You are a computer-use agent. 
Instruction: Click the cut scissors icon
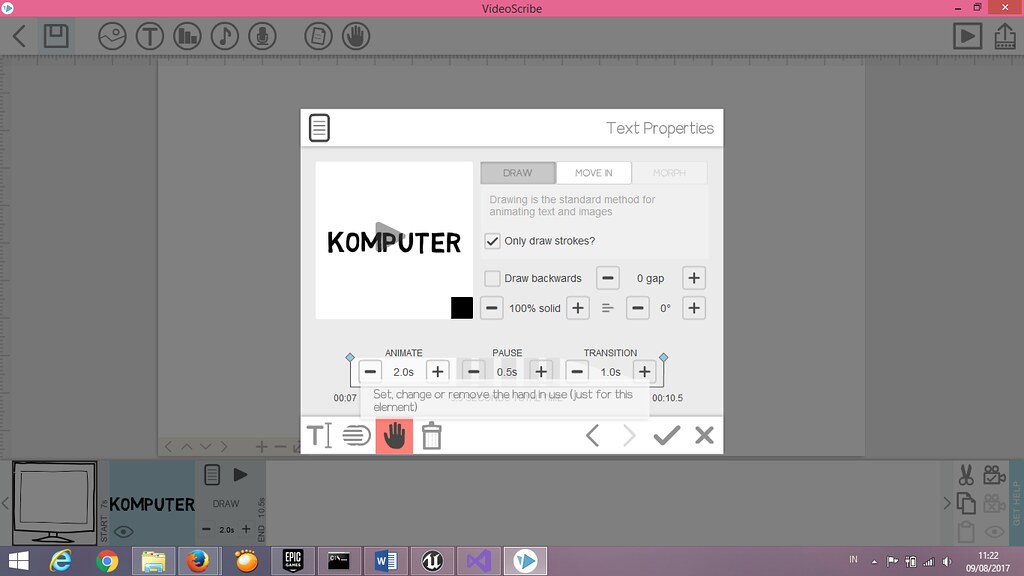[x=966, y=475]
